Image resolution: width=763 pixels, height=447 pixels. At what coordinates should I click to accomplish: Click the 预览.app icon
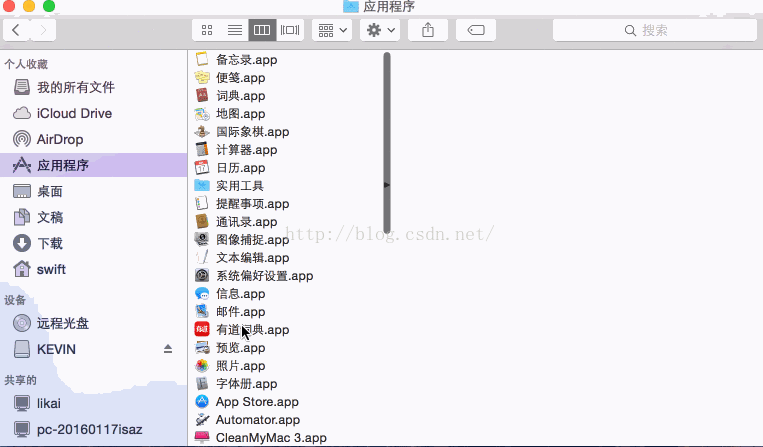pos(202,347)
